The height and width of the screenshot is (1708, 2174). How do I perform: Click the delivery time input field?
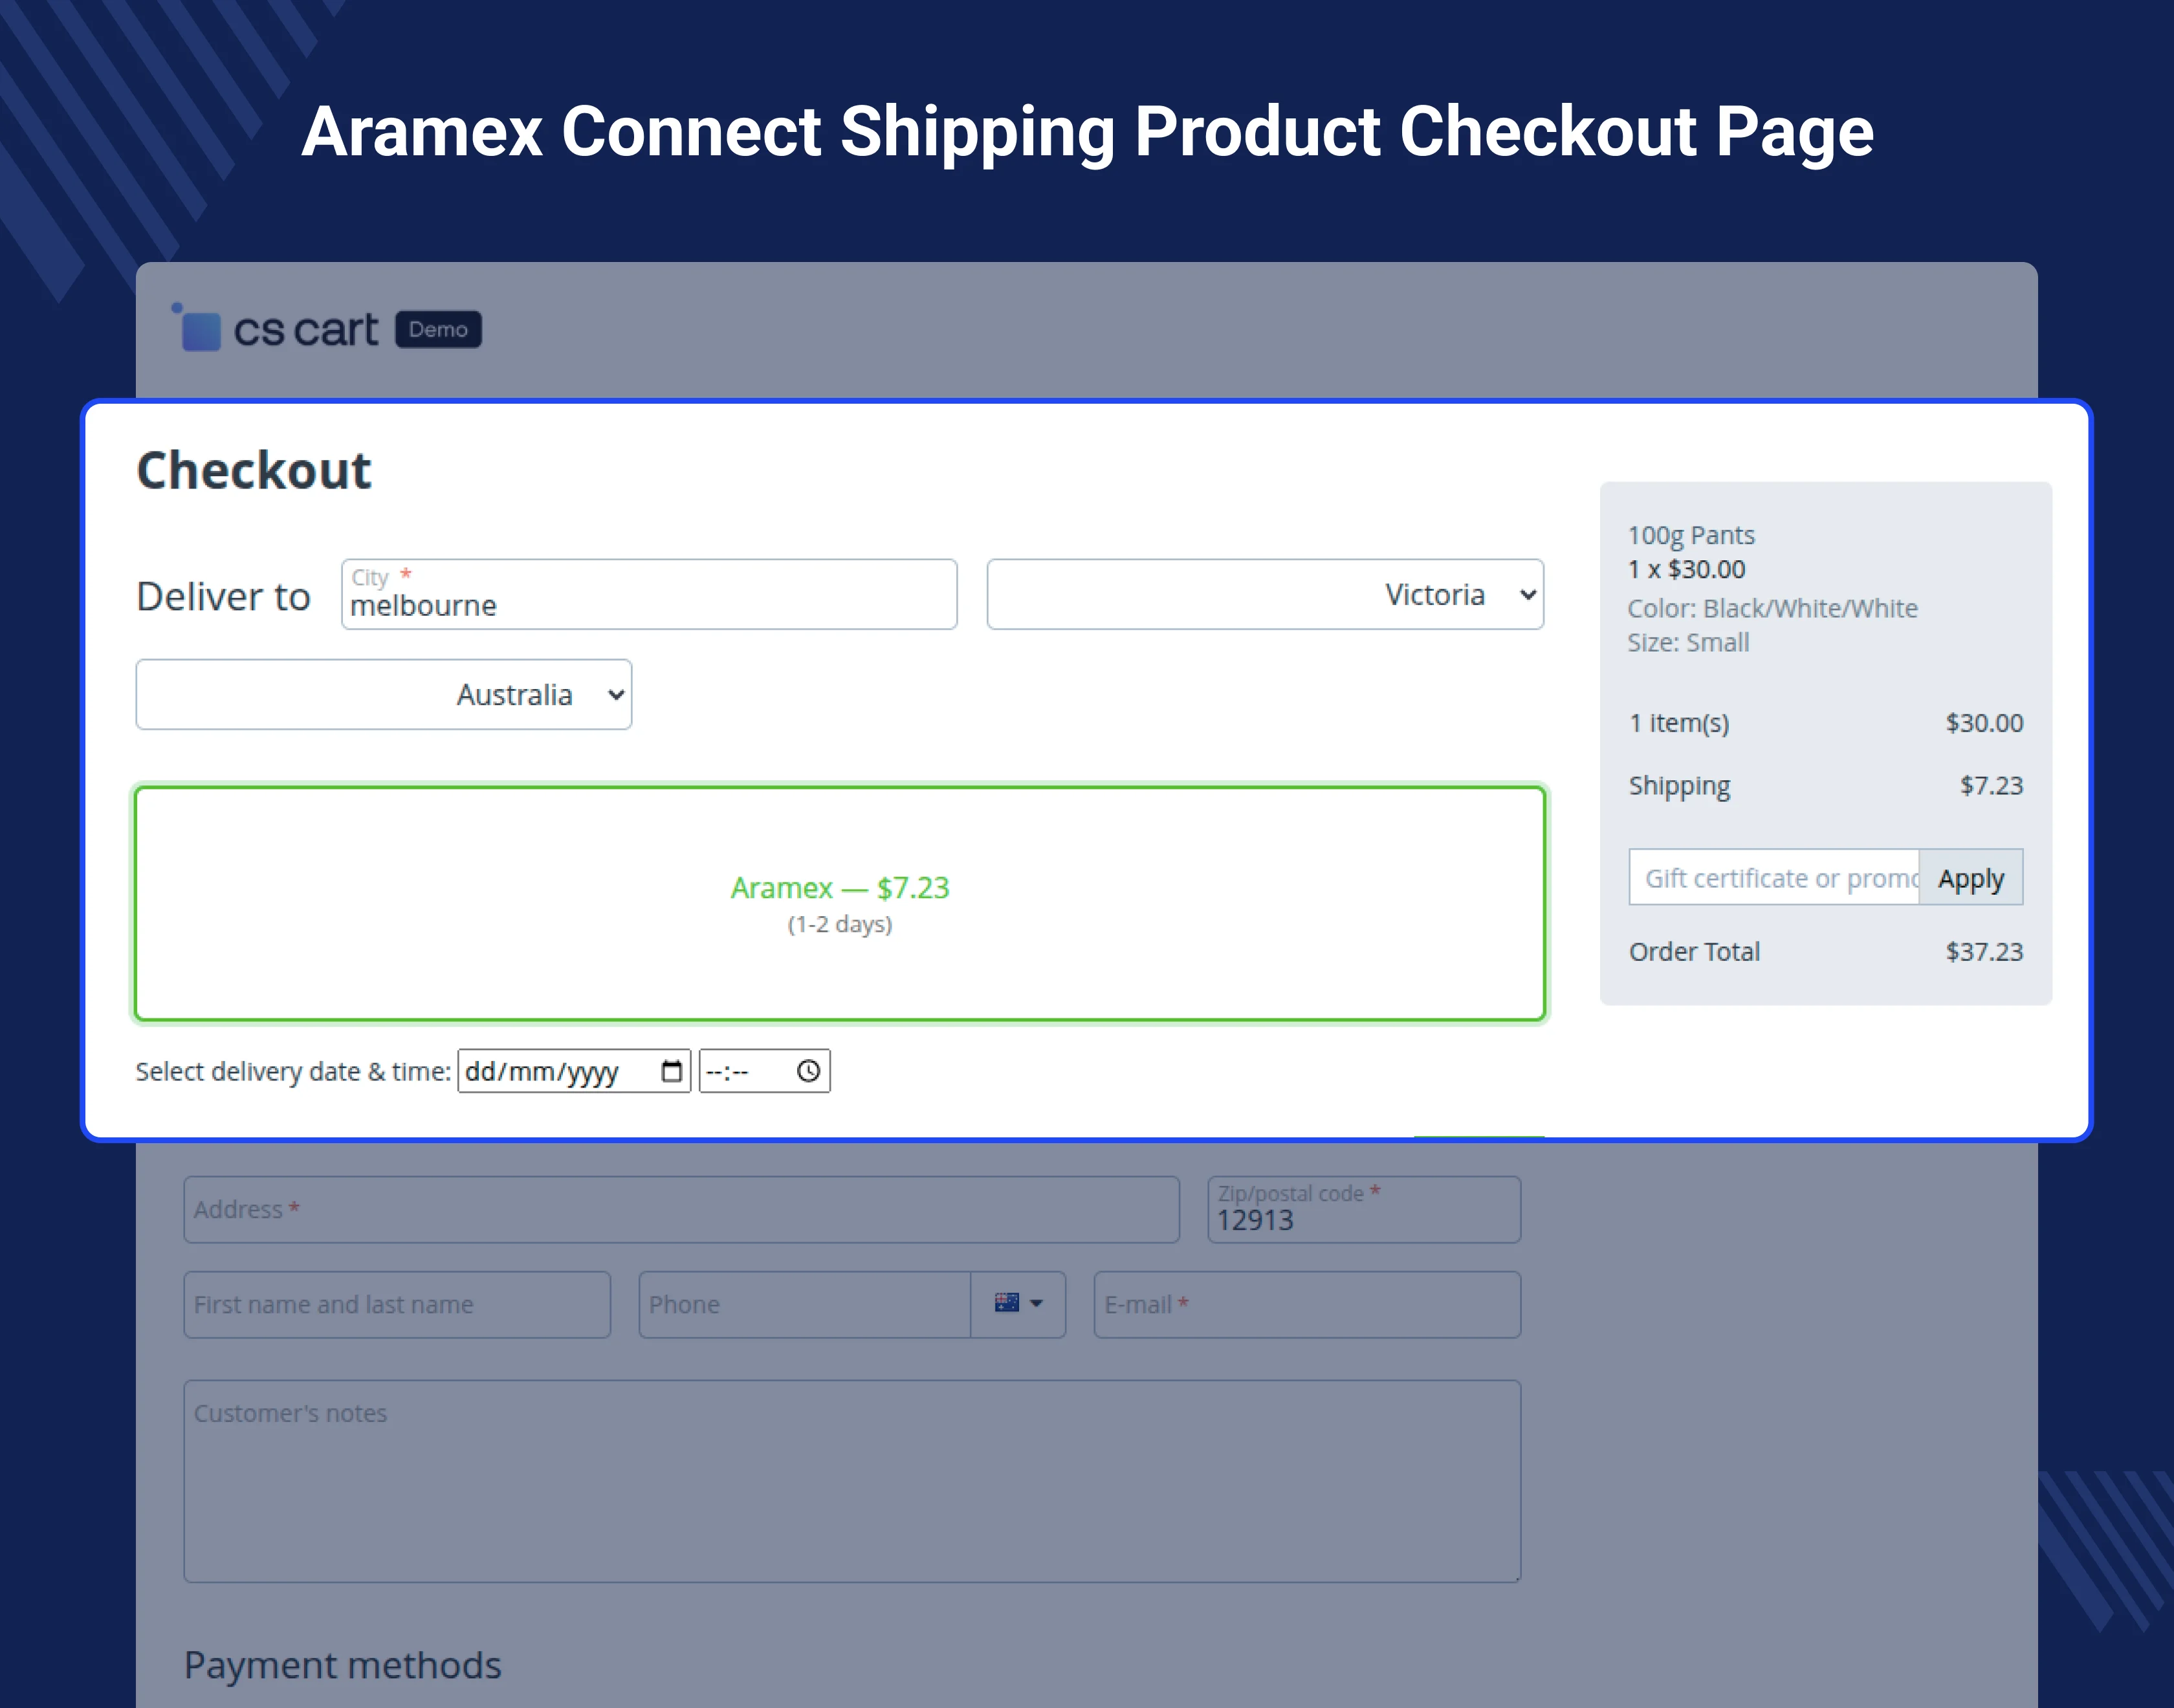click(x=745, y=1071)
